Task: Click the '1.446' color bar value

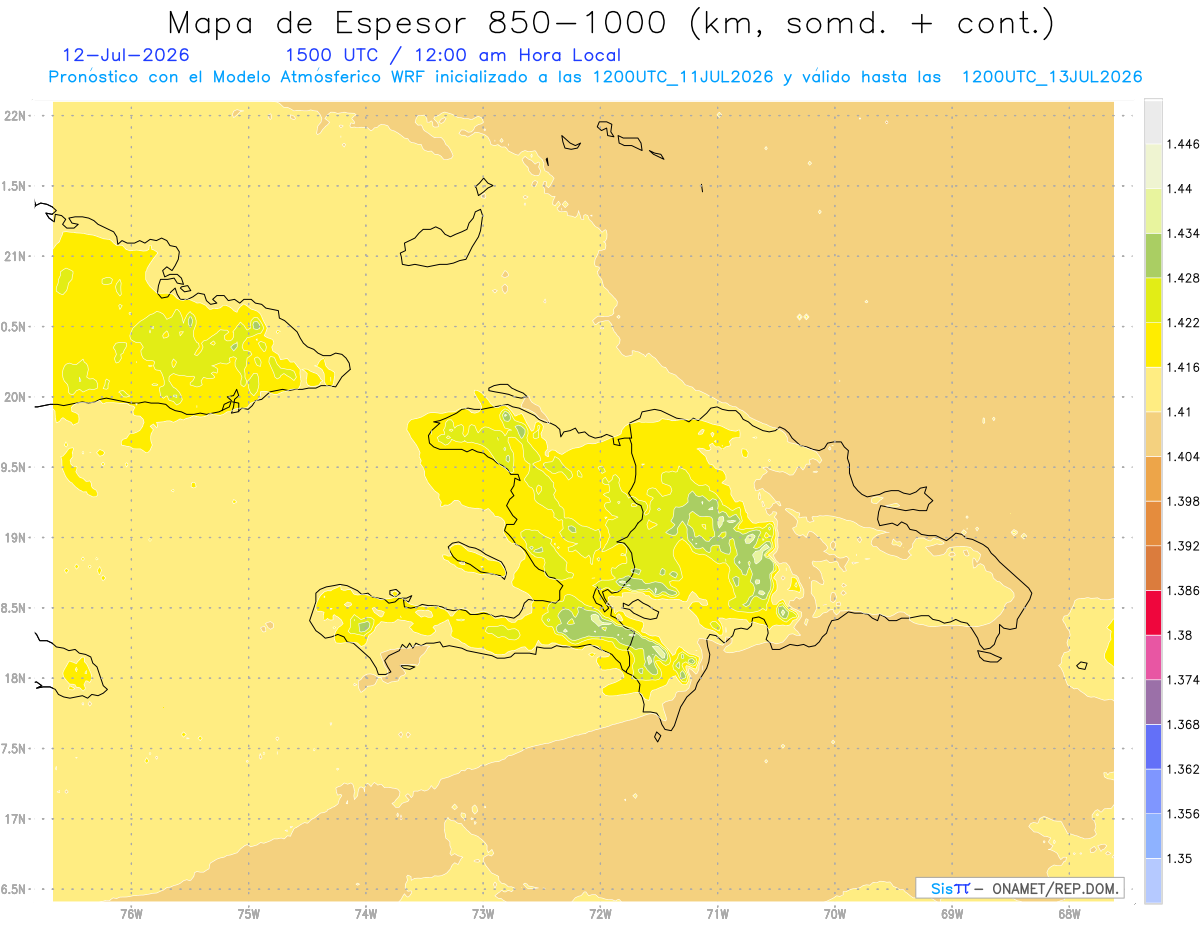Action: 1183,144
